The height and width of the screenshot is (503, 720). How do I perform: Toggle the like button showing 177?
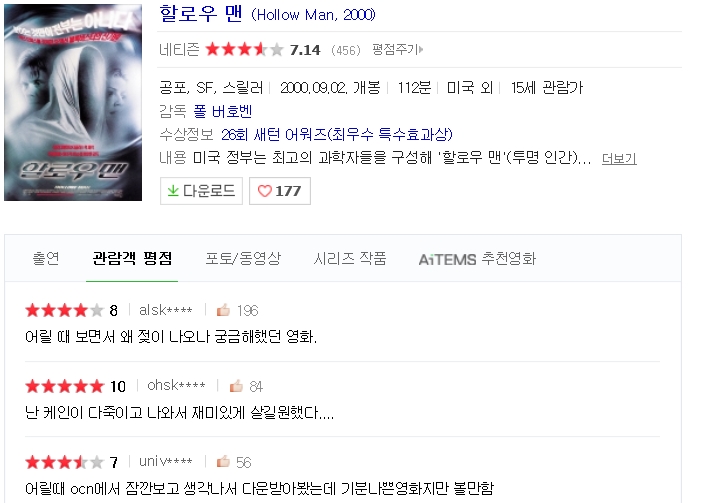tap(280, 191)
